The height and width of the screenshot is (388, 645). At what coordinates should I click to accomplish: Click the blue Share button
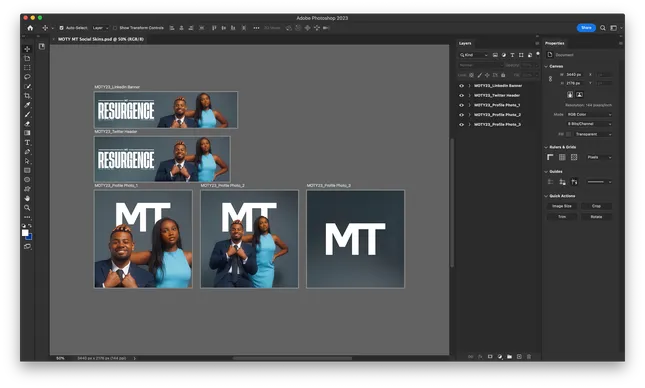pos(586,28)
